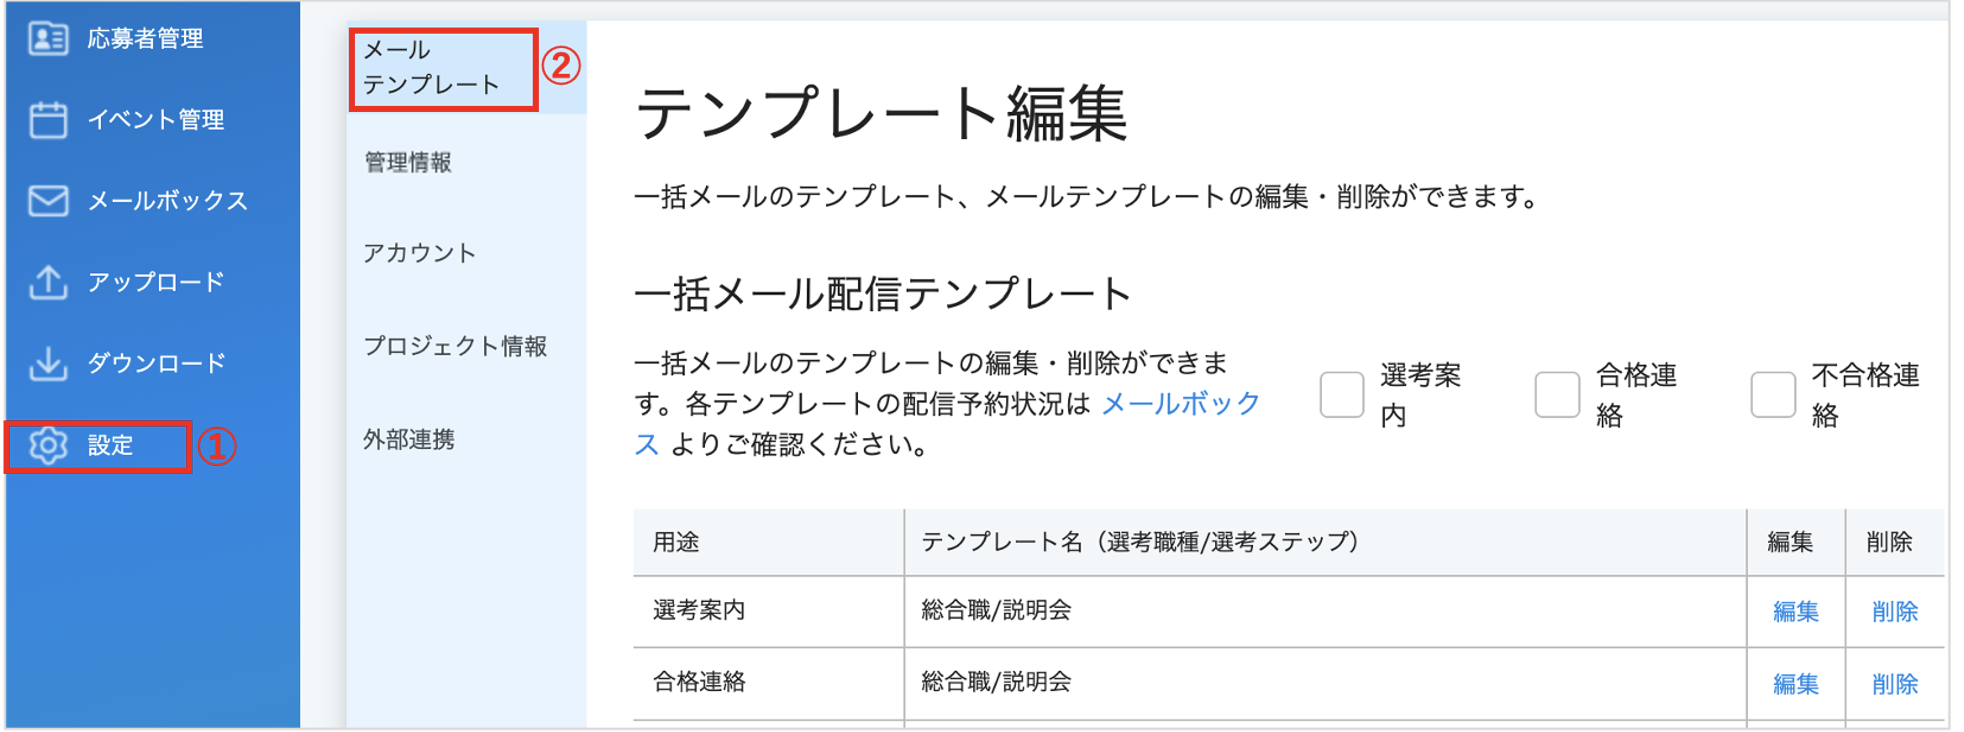The height and width of the screenshot is (732, 1964).
Task: Open the イベント管理 calendar icon
Action: (x=48, y=119)
